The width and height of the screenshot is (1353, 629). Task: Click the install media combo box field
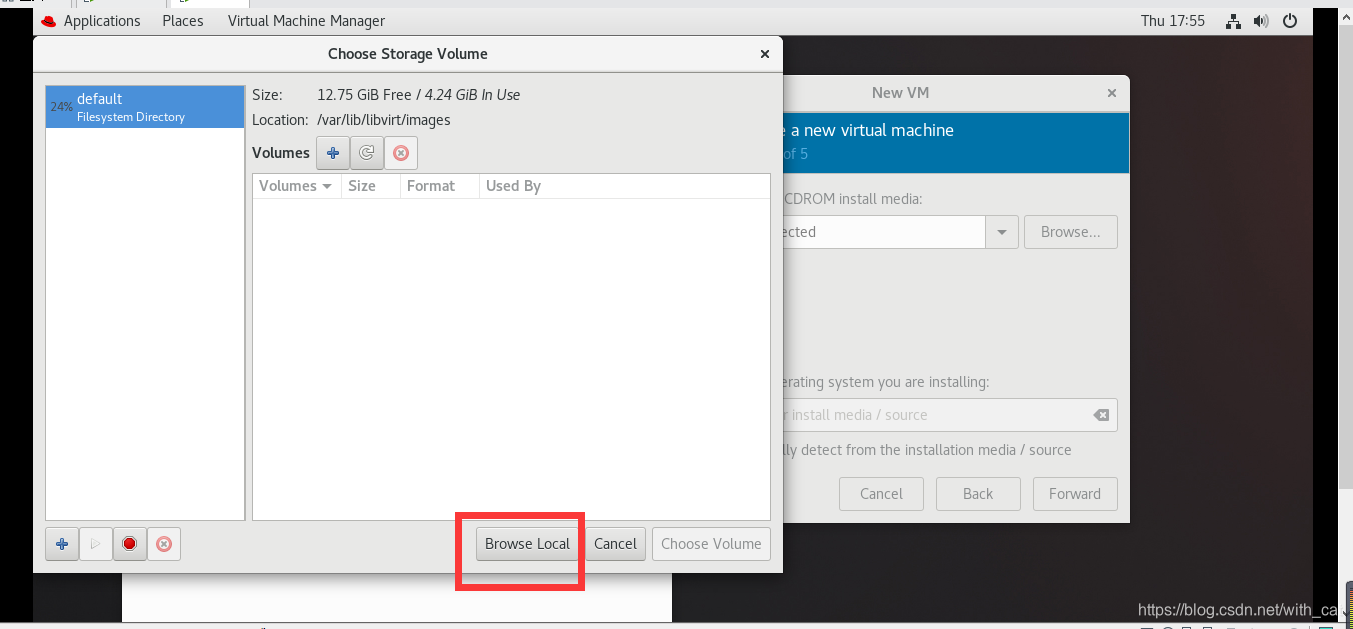coord(884,232)
